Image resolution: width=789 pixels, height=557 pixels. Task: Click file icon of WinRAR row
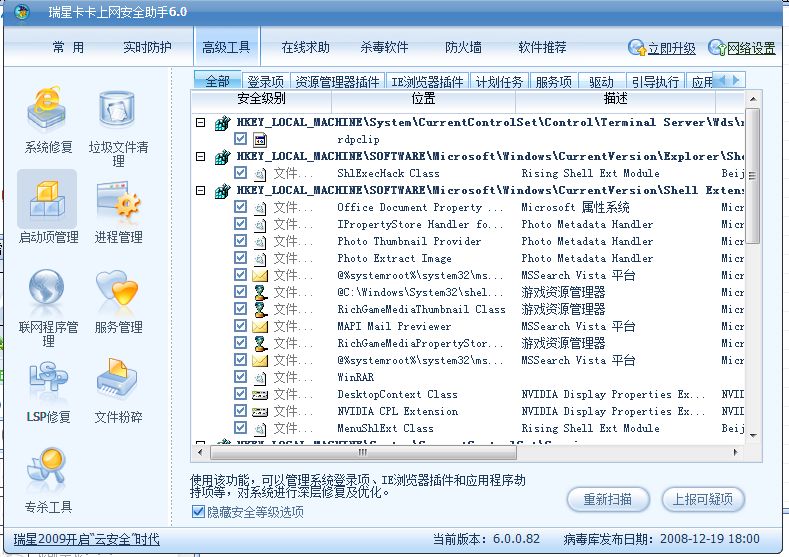tap(260, 378)
